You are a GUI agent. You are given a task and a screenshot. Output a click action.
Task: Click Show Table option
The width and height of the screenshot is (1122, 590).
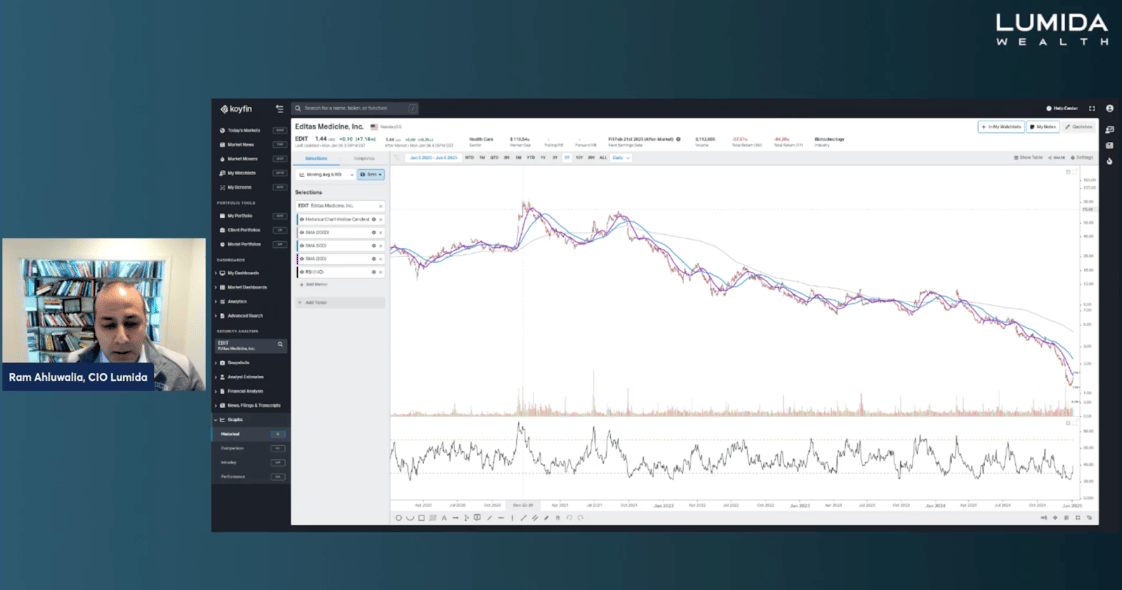1028,157
